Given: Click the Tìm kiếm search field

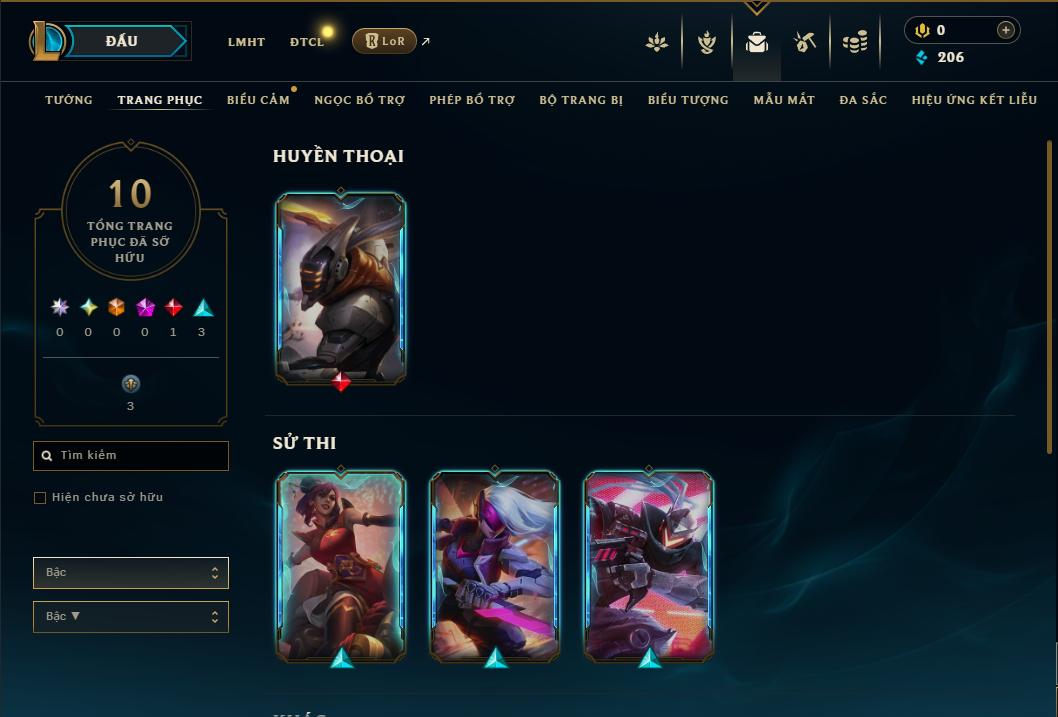Looking at the screenshot, I should 131,456.
